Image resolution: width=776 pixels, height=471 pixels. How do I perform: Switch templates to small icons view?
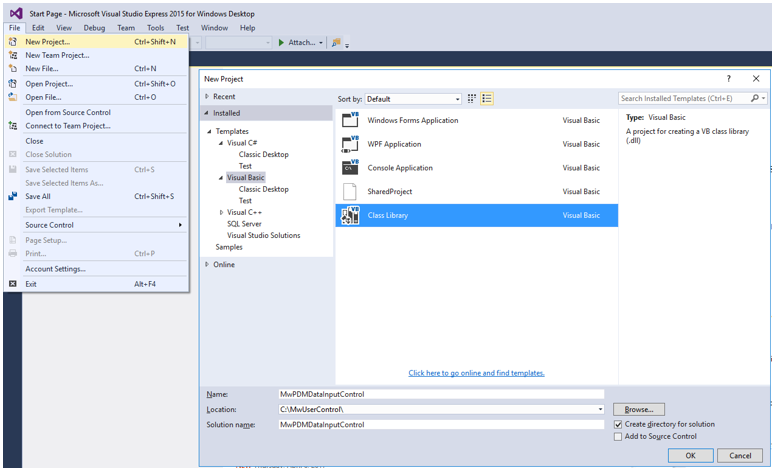(x=472, y=98)
